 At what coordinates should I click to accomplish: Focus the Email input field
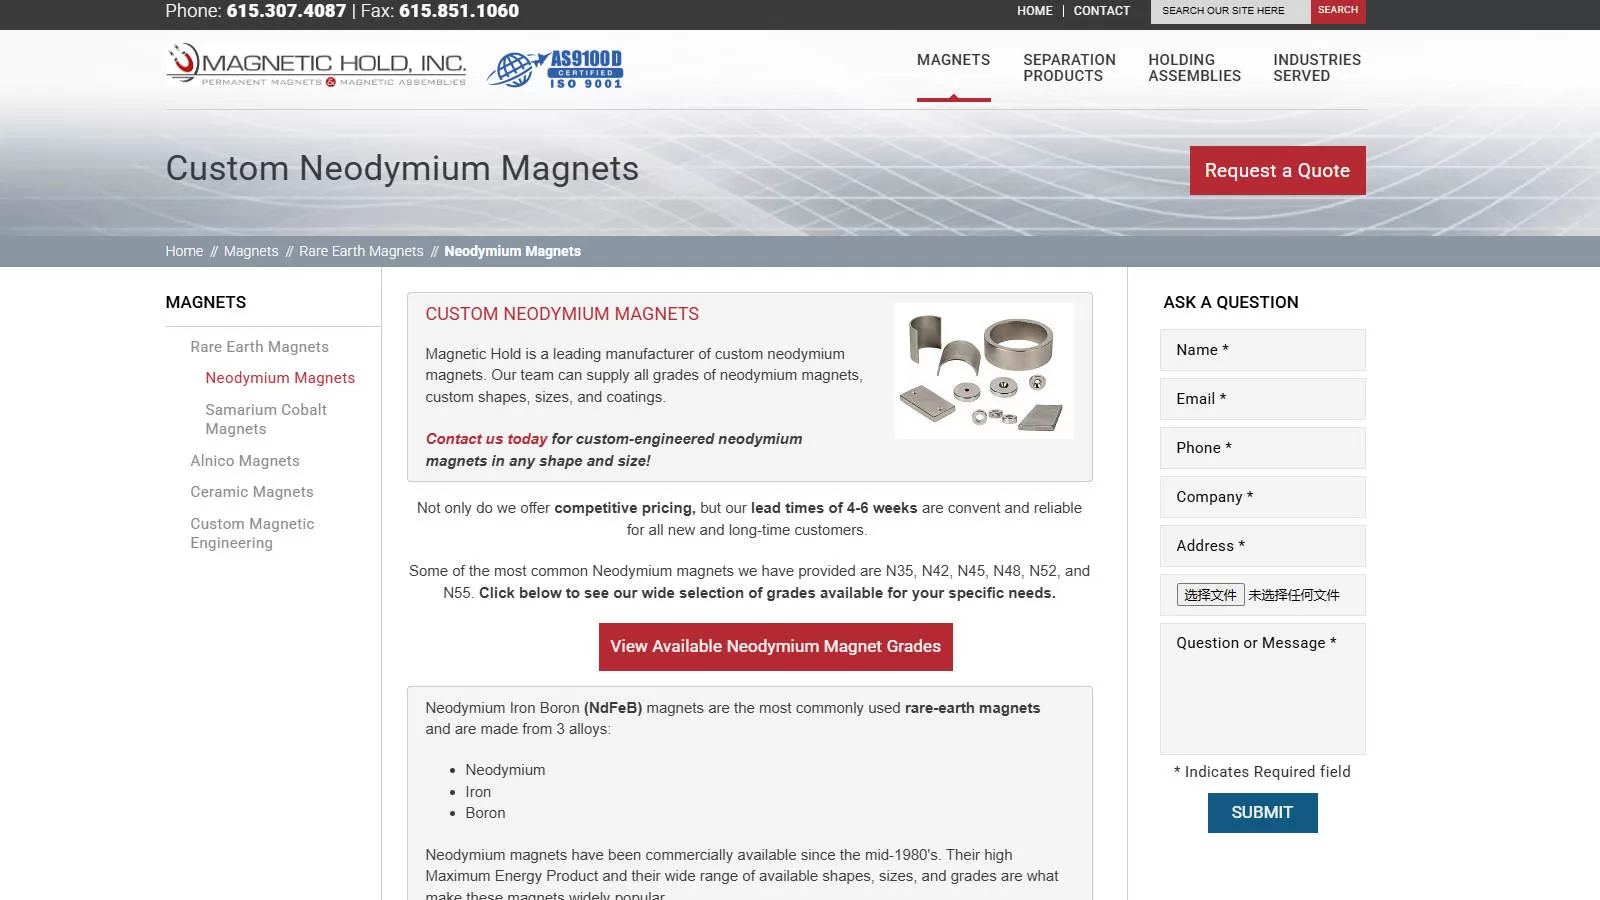pos(1262,398)
